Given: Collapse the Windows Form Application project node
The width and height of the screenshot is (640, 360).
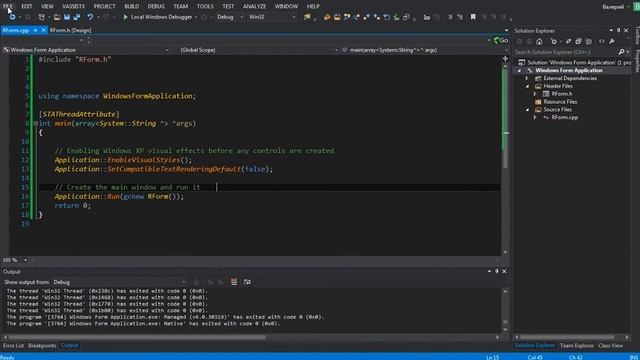Looking at the screenshot, I should 520,71.
